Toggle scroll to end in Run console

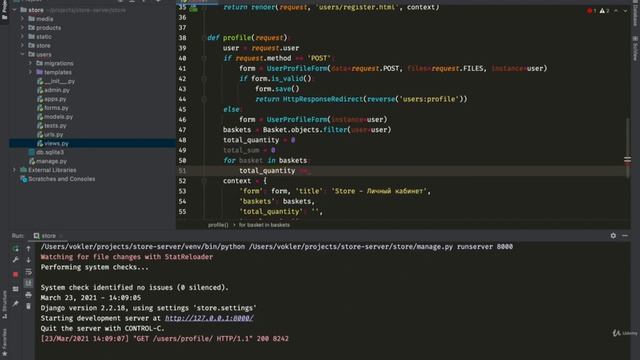[x=29, y=283]
